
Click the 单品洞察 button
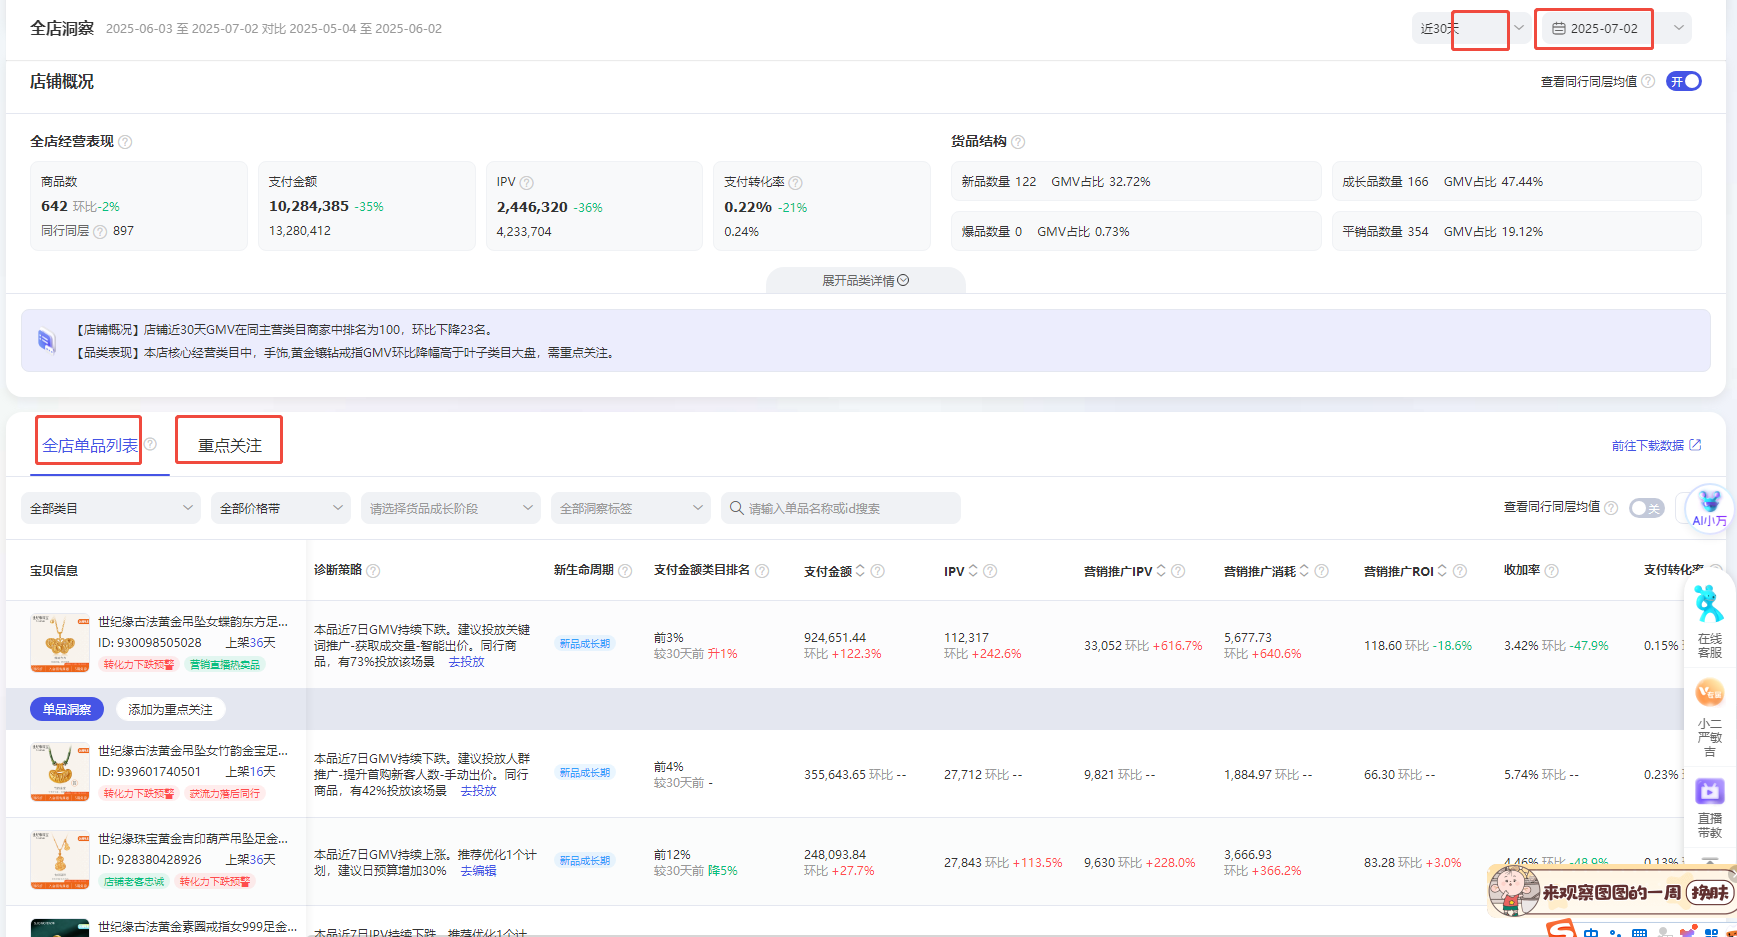tap(67, 709)
